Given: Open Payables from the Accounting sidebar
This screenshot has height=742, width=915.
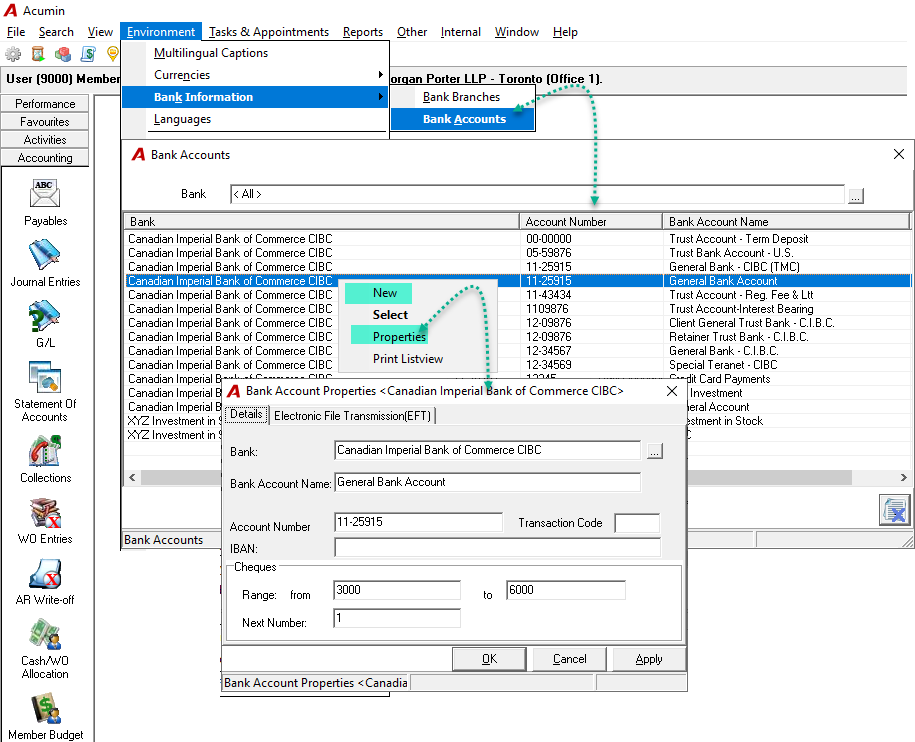Looking at the screenshot, I should coord(45,202).
